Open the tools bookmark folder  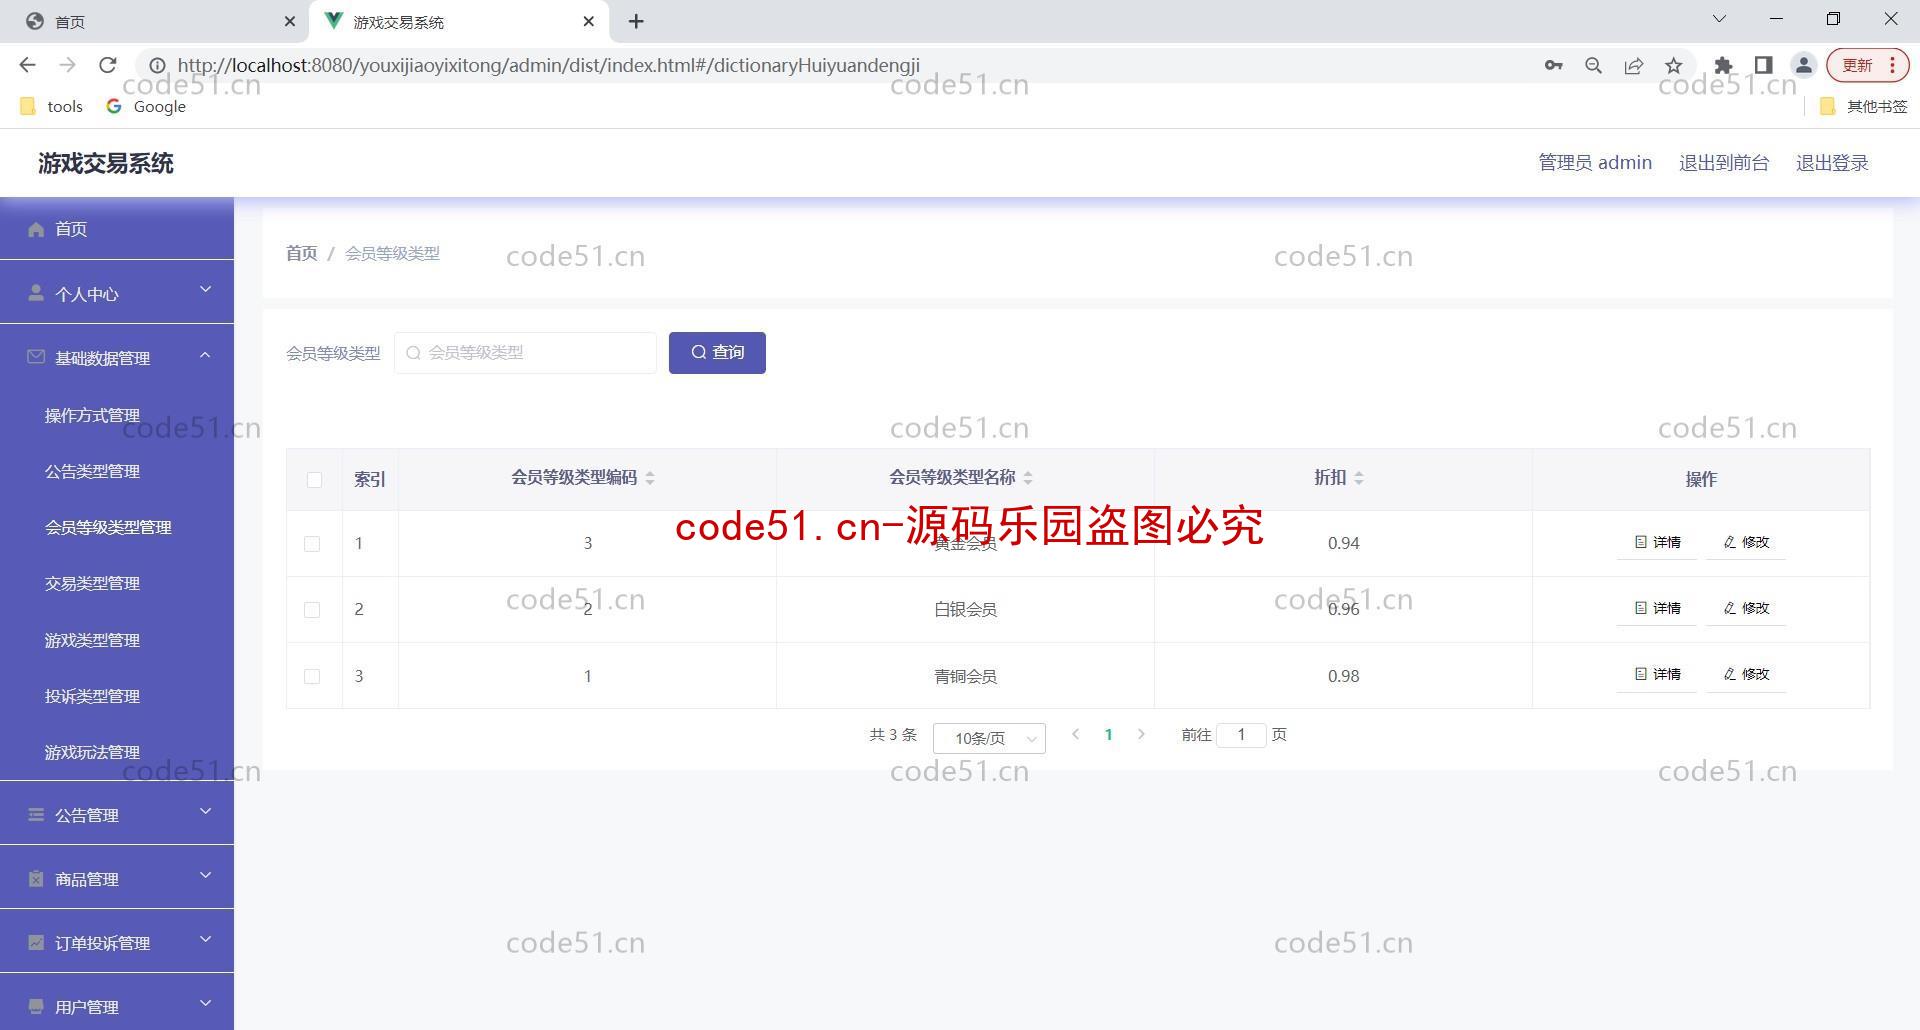[x=51, y=106]
